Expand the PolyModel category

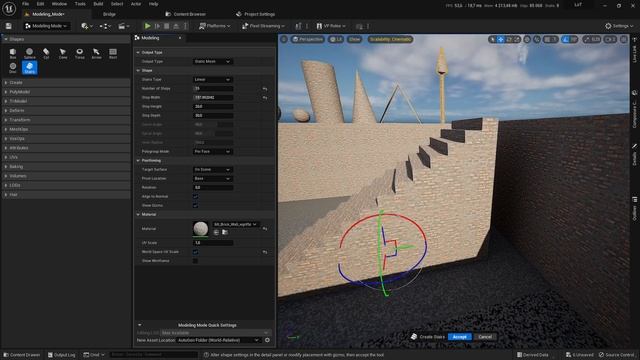click(x=66, y=92)
